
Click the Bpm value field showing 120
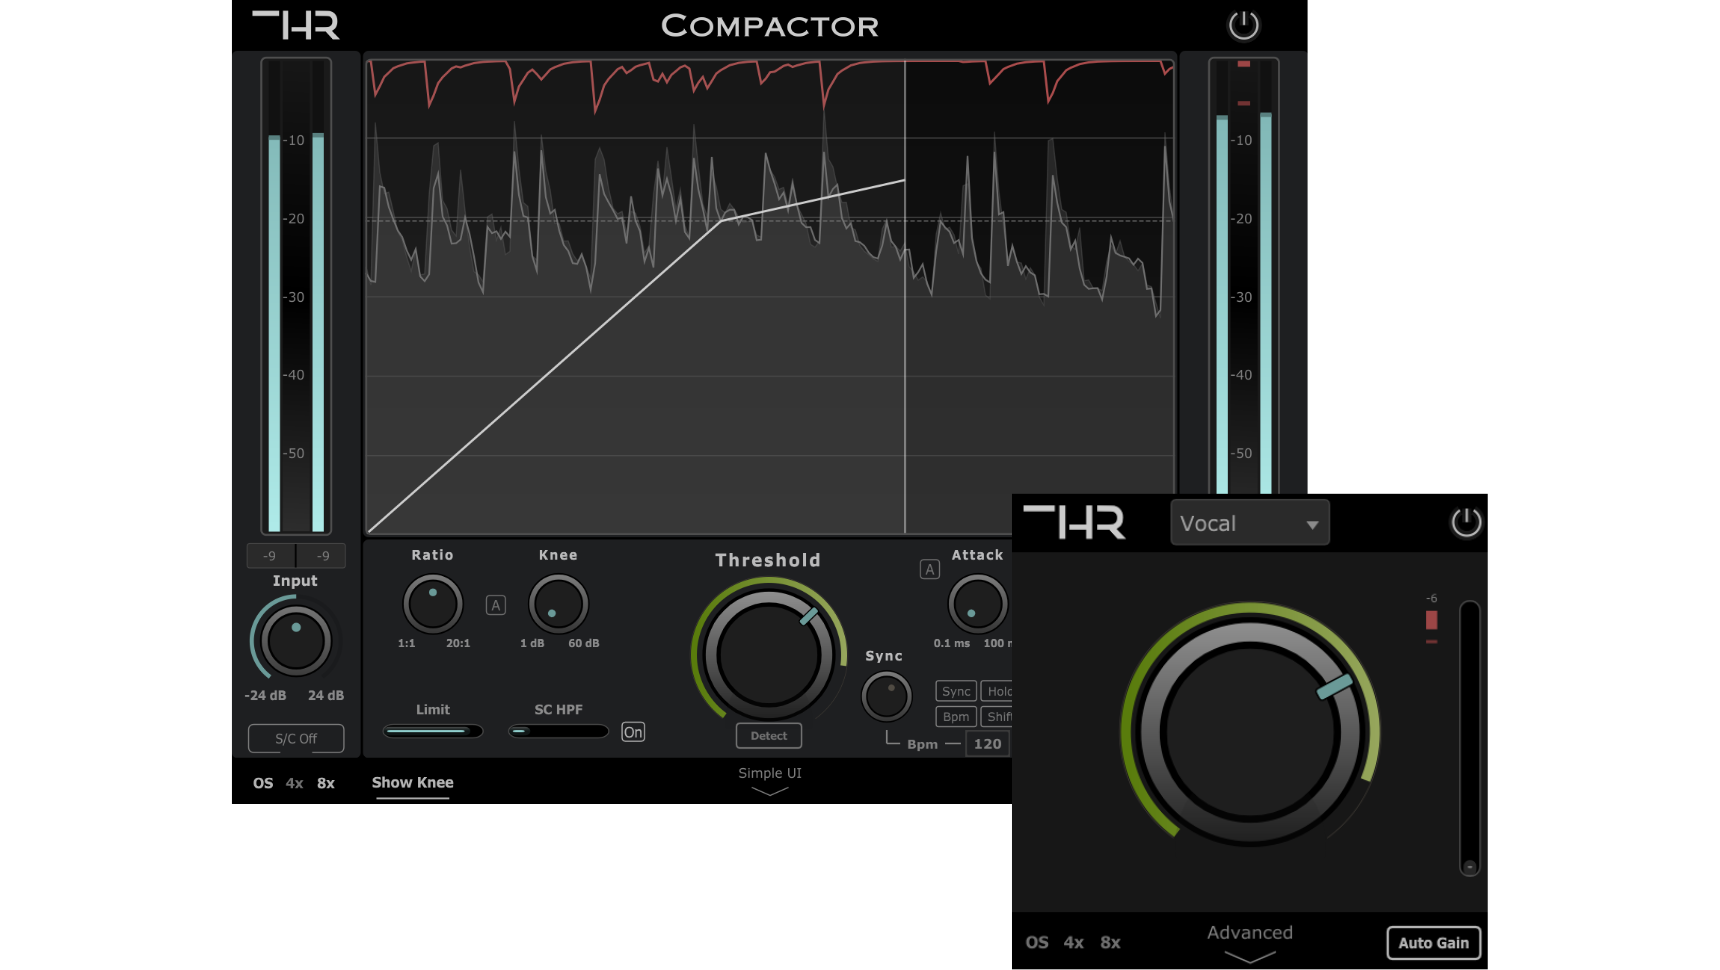tap(987, 743)
